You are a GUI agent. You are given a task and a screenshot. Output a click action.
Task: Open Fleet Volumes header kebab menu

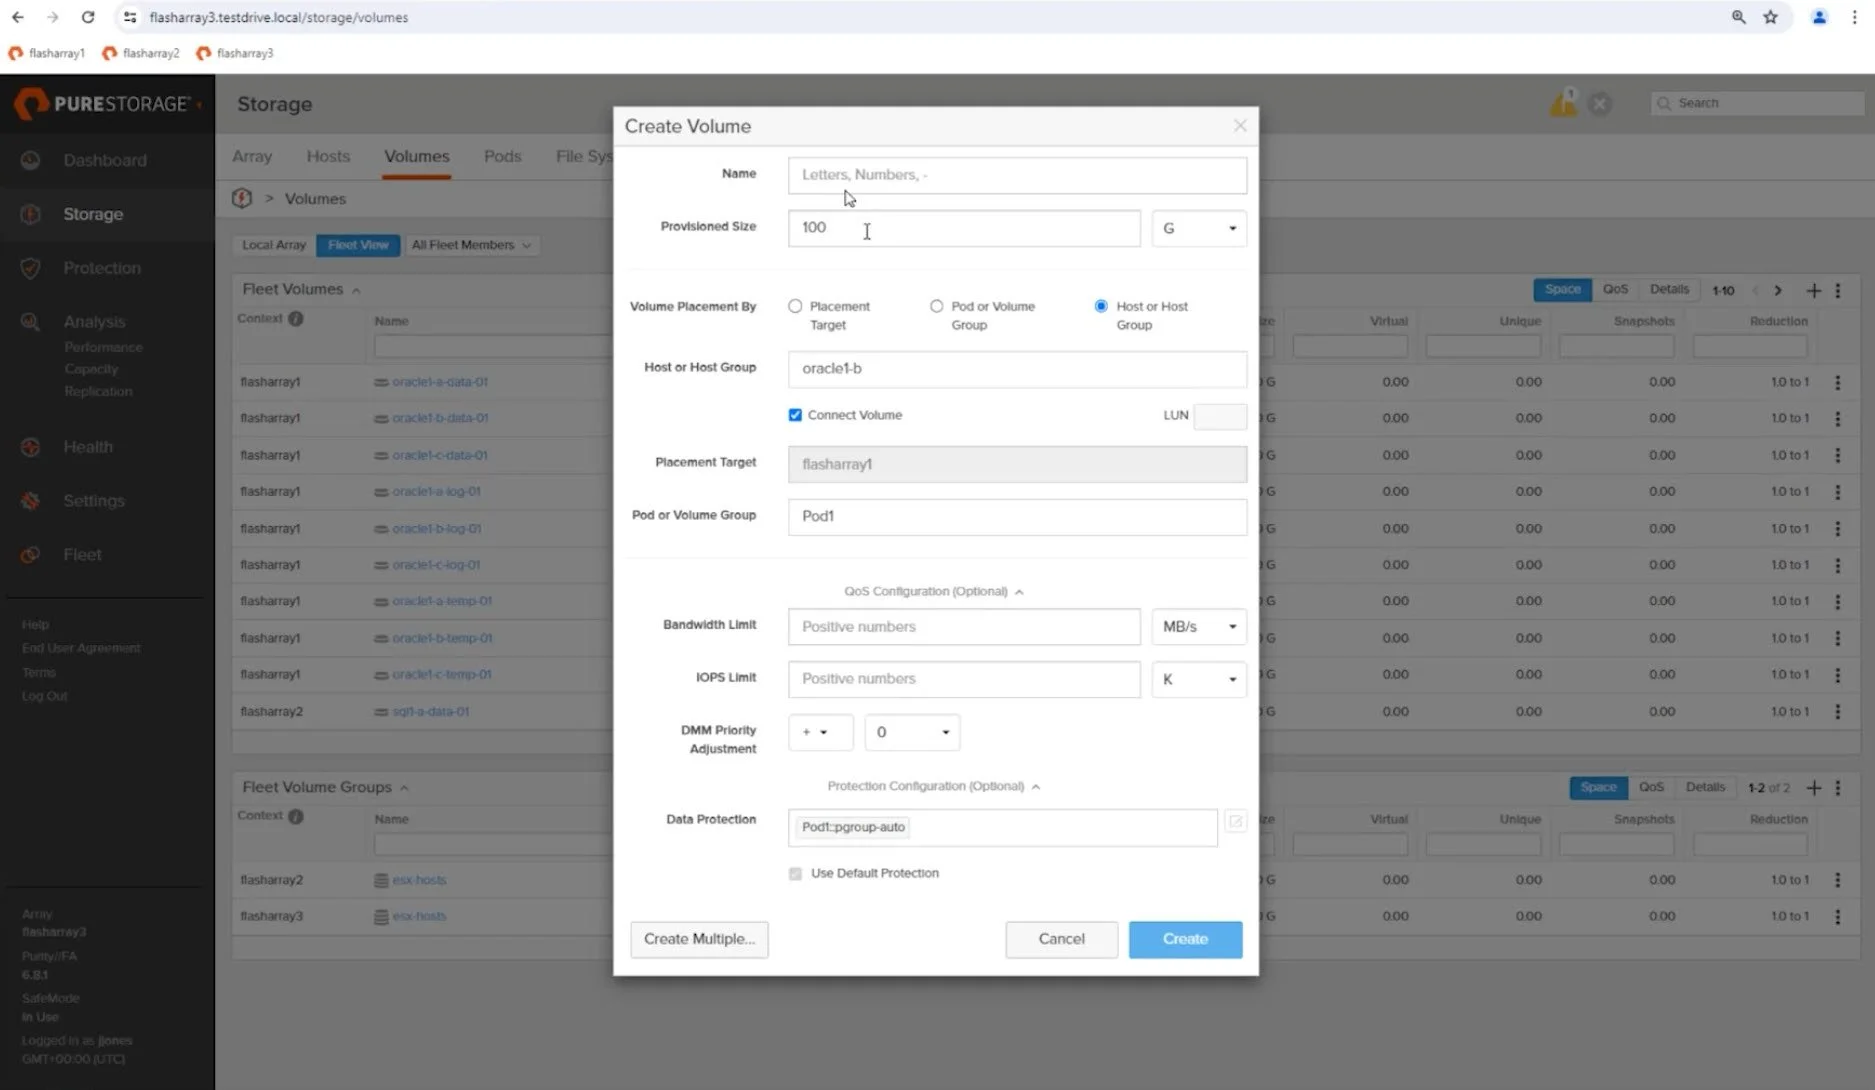click(x=1838, y=290)
